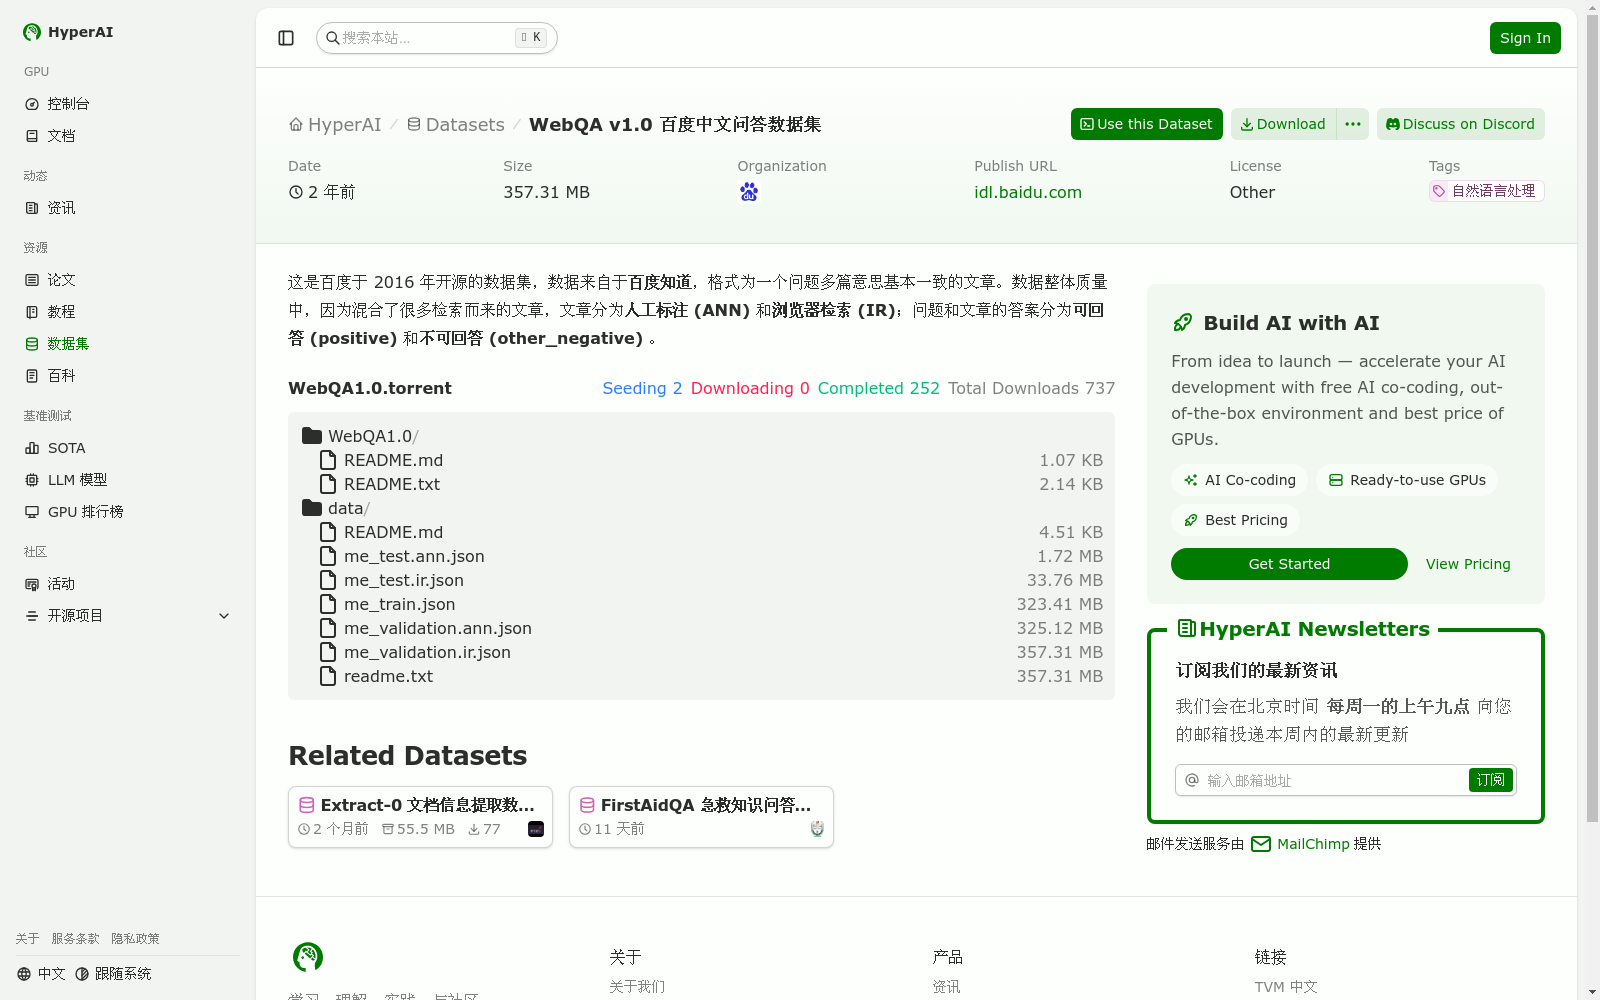Viewport: 1600px width, 1000px height.
Task: Click the 订阅 subscribe button
Action: point(1491,780)
